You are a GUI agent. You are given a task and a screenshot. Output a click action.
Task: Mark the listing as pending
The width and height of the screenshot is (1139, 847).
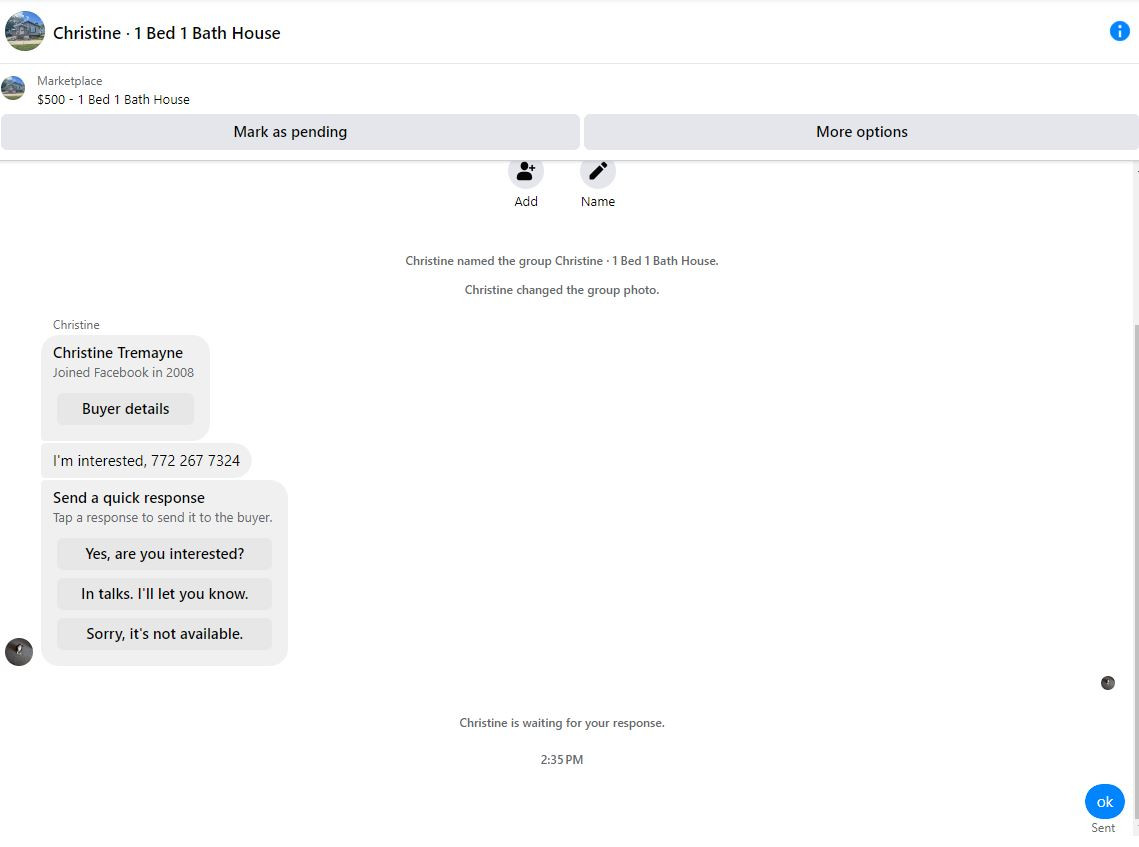click(x=290, y=132)
